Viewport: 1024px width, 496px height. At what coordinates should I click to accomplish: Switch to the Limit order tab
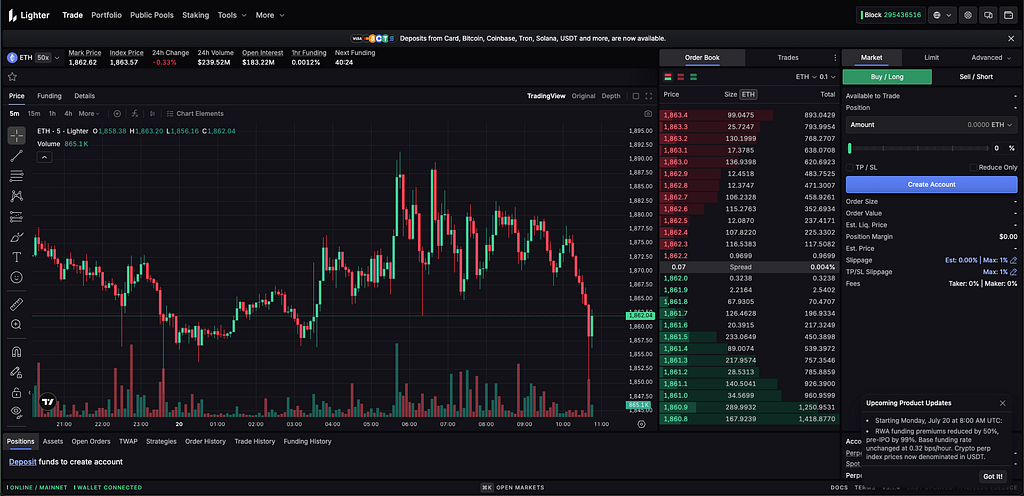pyautogui.click(x=932, y=57)
